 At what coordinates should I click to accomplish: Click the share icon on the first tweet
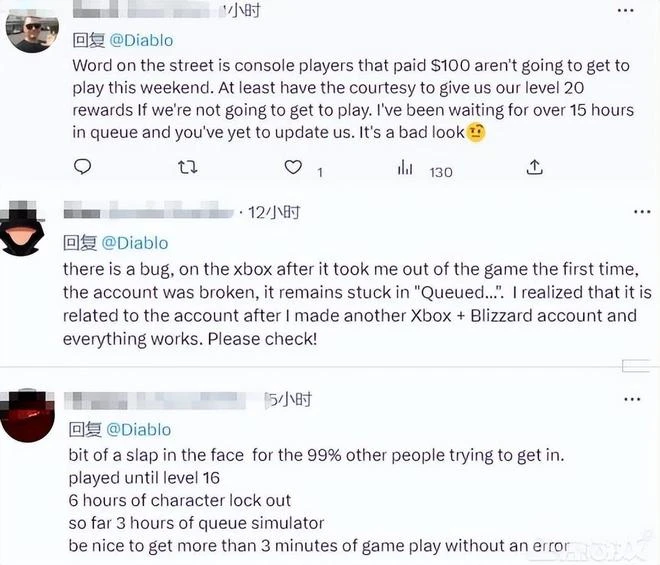tap(536, 168)
